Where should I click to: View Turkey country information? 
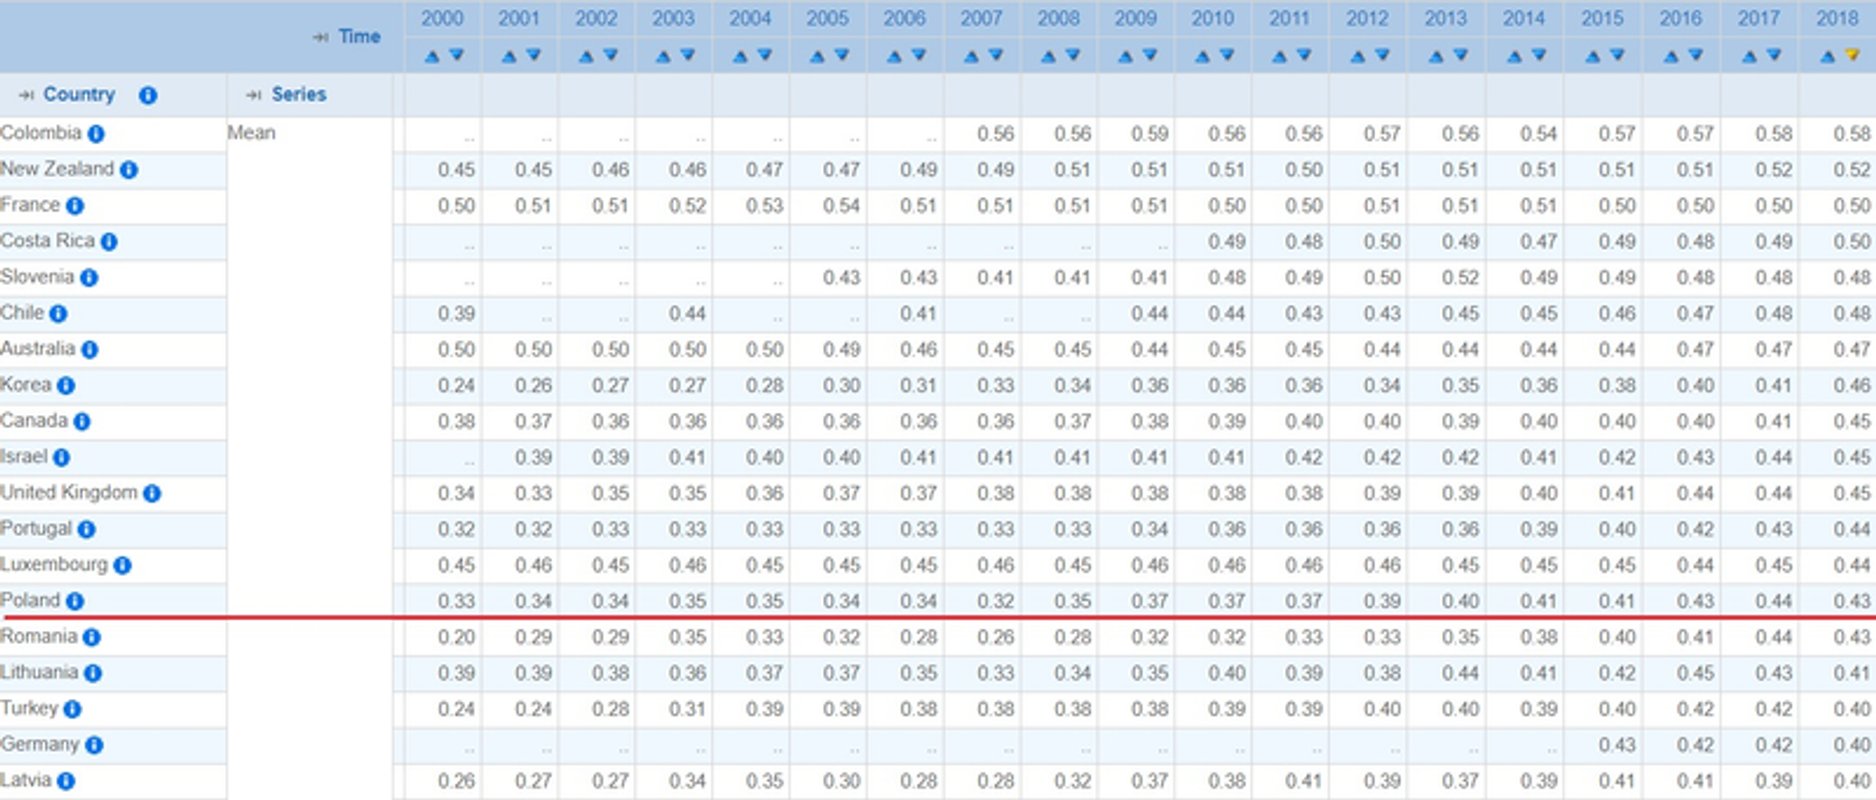pyautogui.click(x=73, y=709)
